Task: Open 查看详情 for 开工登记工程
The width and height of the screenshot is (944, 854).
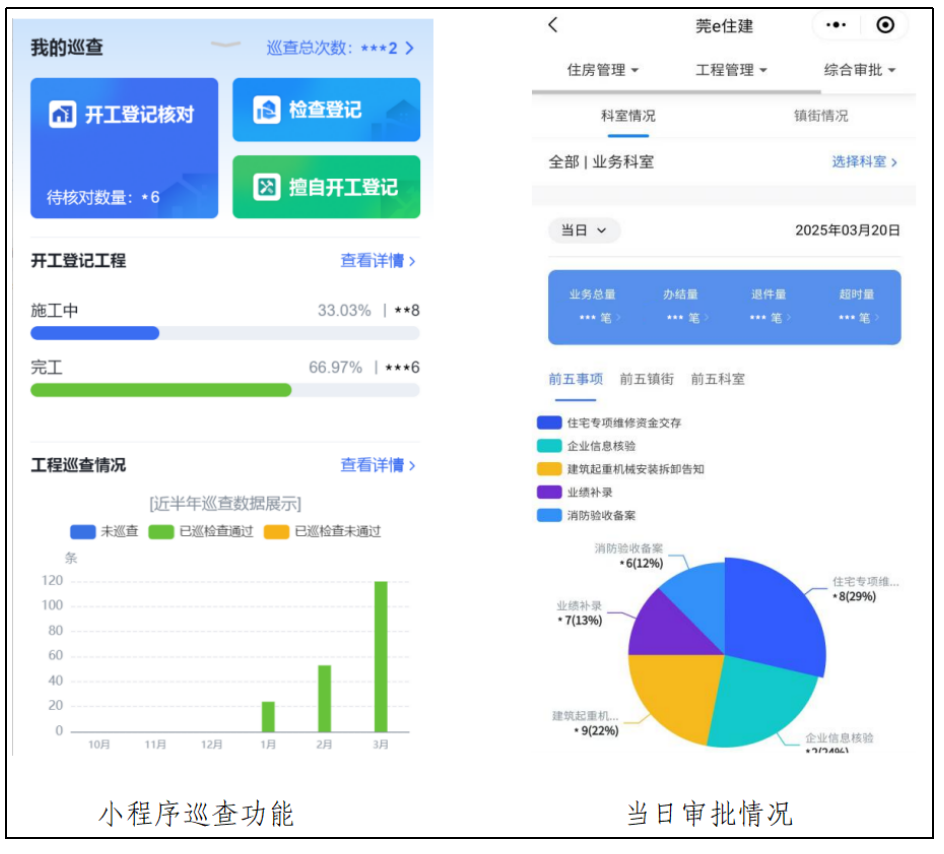Action: [x=378, y=261]
